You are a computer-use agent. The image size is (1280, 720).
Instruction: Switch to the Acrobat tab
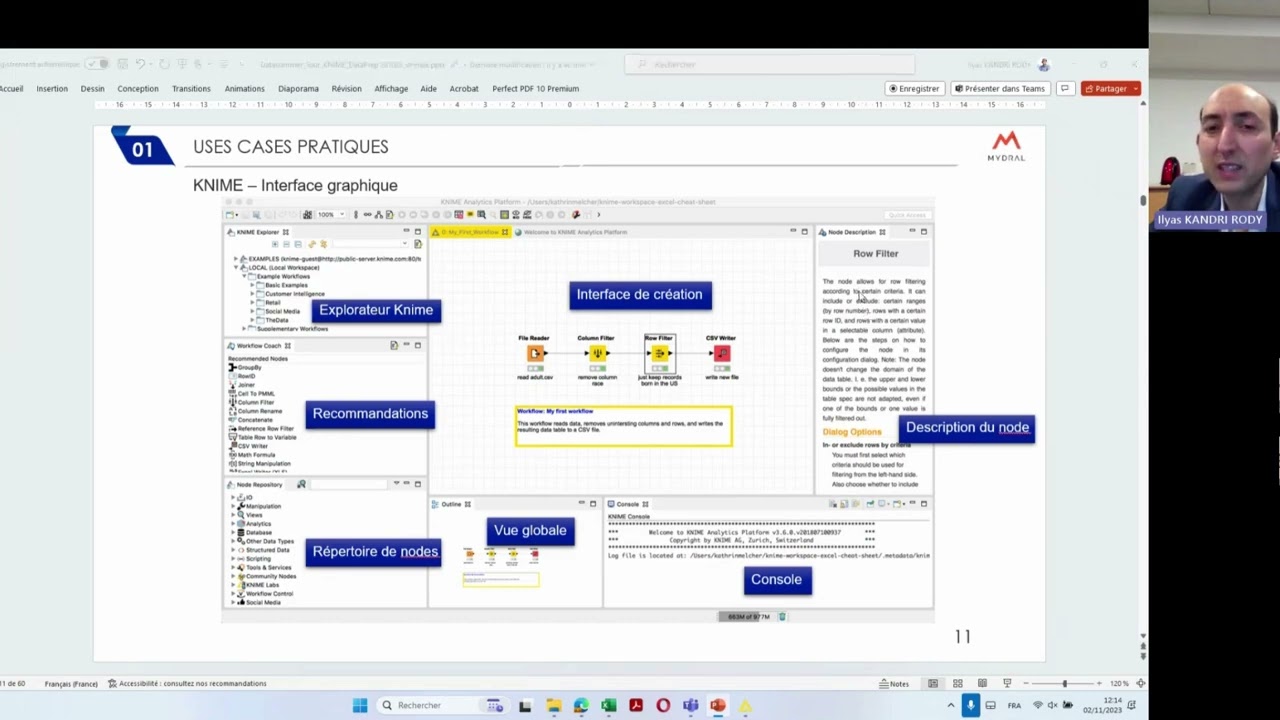[x=464, y=88]
